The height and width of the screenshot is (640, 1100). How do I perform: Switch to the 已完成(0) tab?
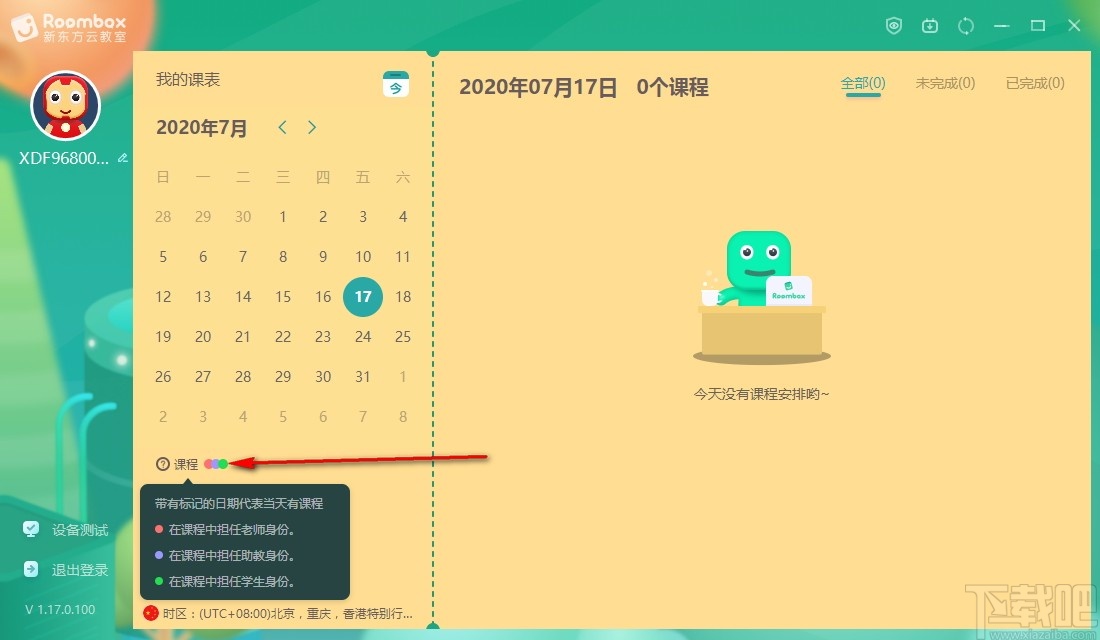coord(1034,84)
